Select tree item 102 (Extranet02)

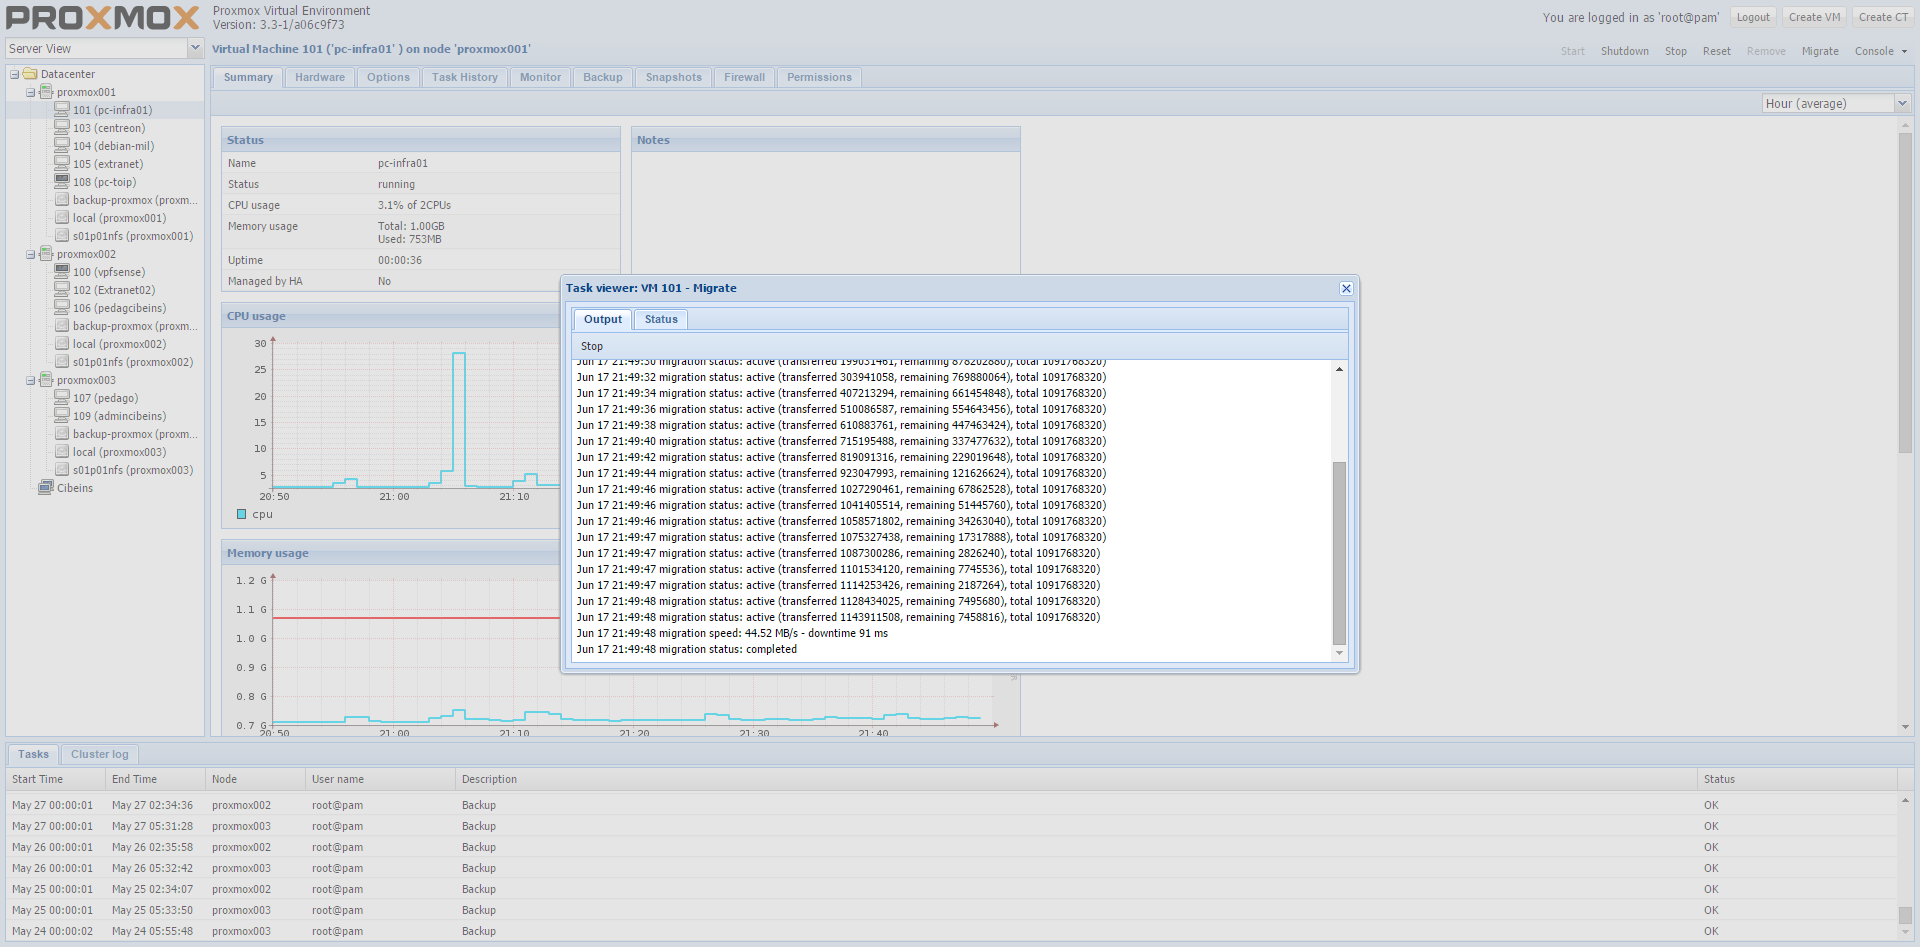[x=114, y=290]
